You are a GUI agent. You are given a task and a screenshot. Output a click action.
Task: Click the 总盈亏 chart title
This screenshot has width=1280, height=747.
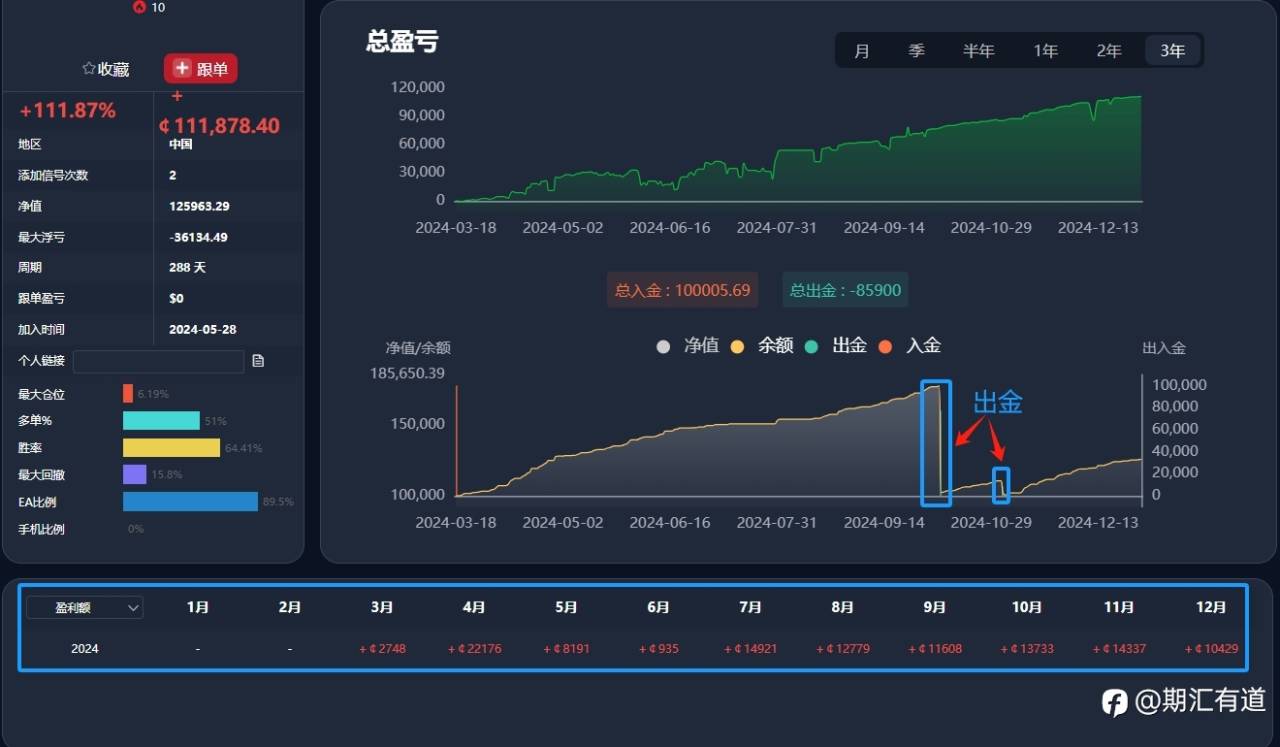pyautogui.click(x=402, y=42)
